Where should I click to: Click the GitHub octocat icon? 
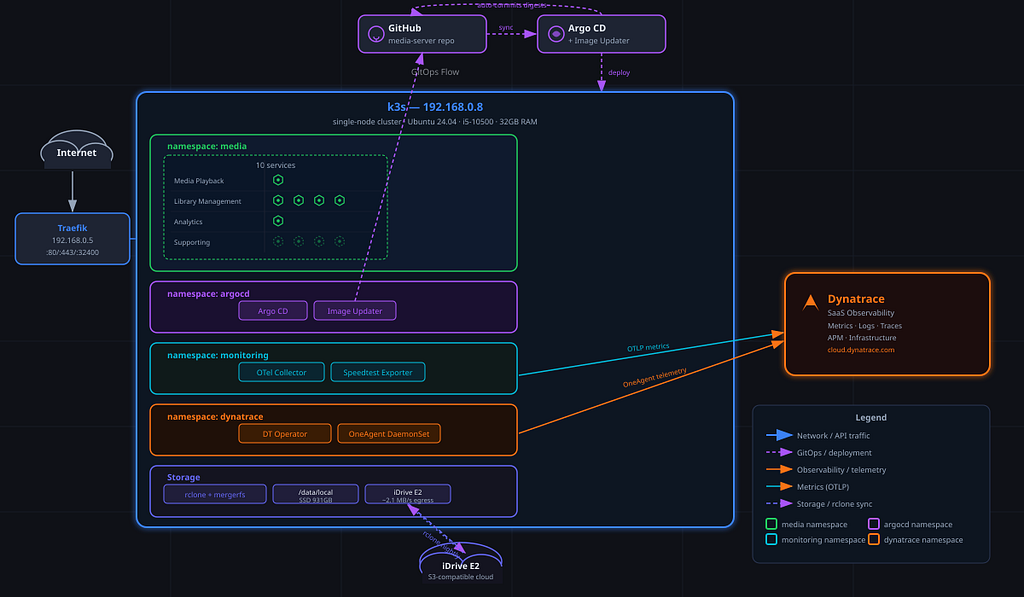point(376,34)
